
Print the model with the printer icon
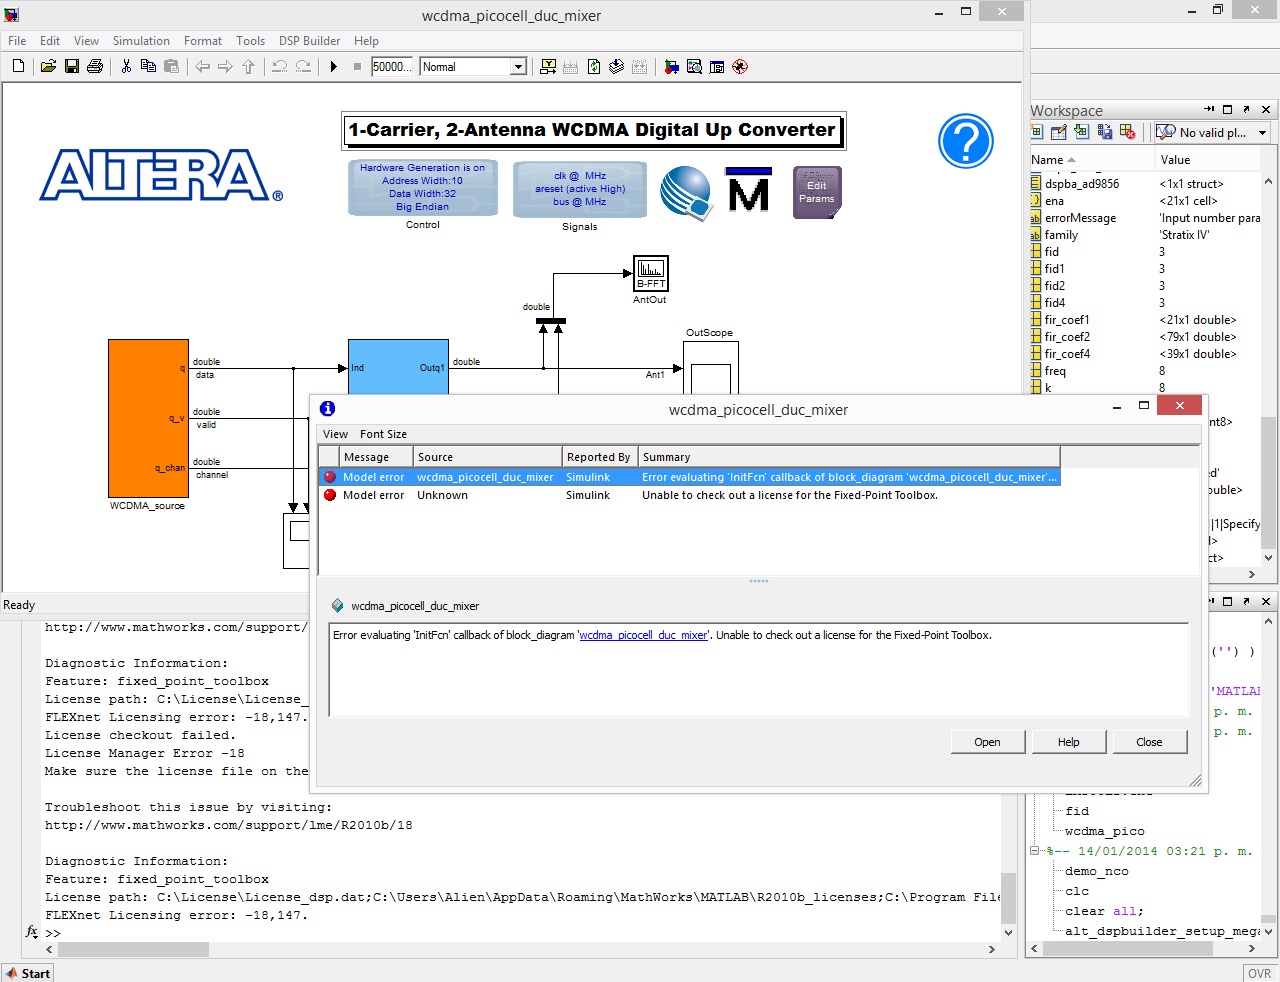[95, 67]
